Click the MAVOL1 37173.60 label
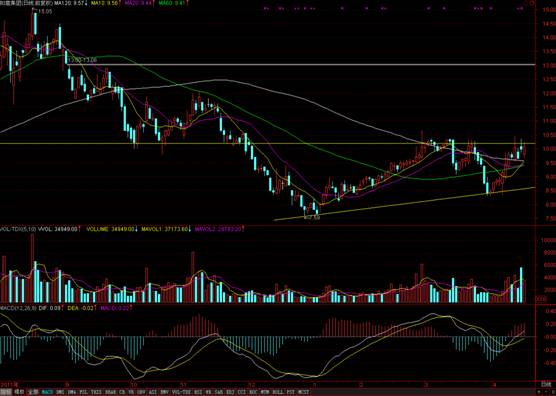Screen dimensions: 556x396 pyautogui.click(x=164, y=229)
